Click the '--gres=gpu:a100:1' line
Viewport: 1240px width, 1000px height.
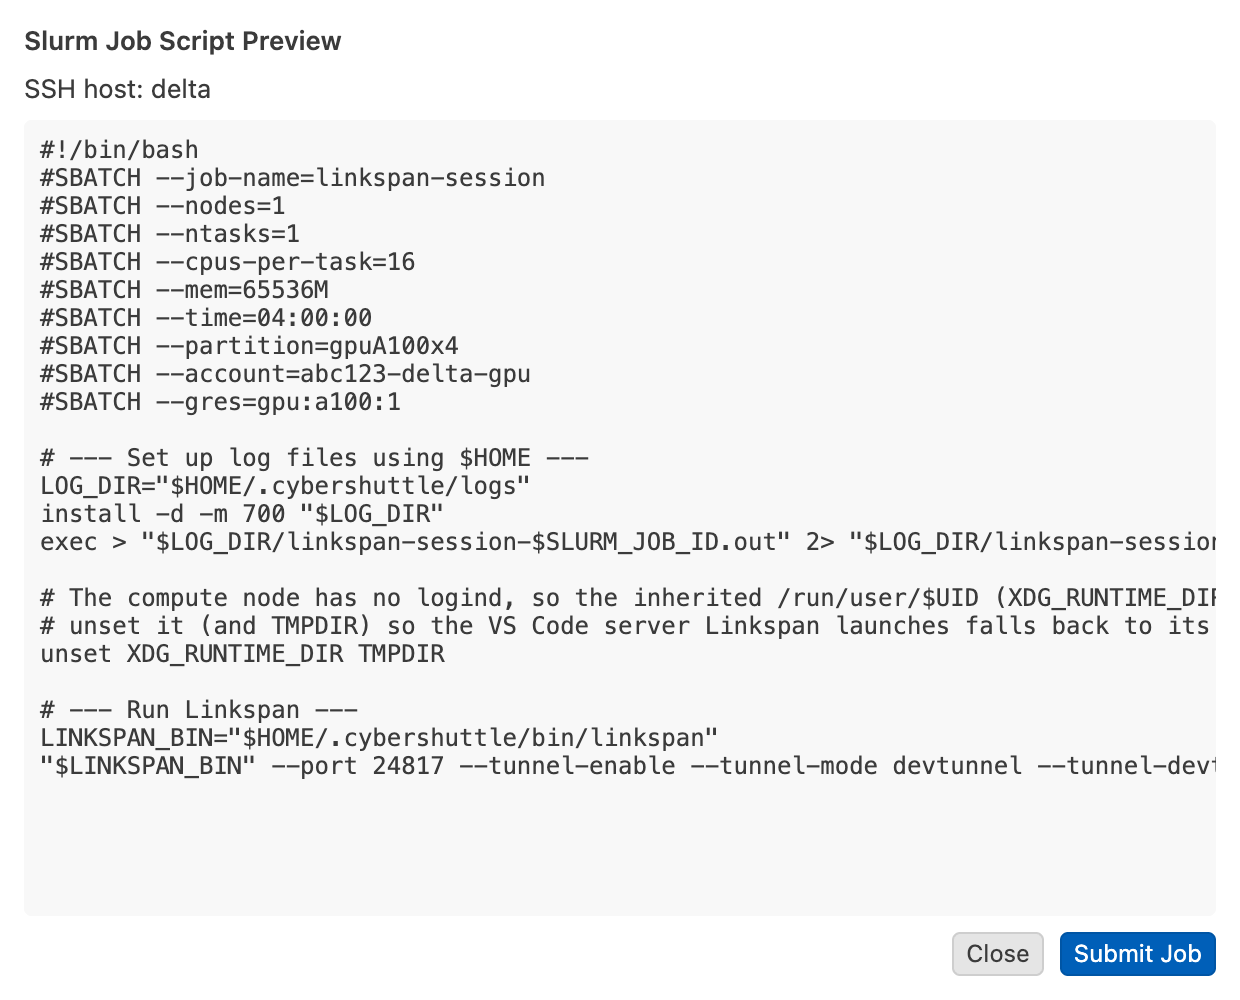click(221, 402)
